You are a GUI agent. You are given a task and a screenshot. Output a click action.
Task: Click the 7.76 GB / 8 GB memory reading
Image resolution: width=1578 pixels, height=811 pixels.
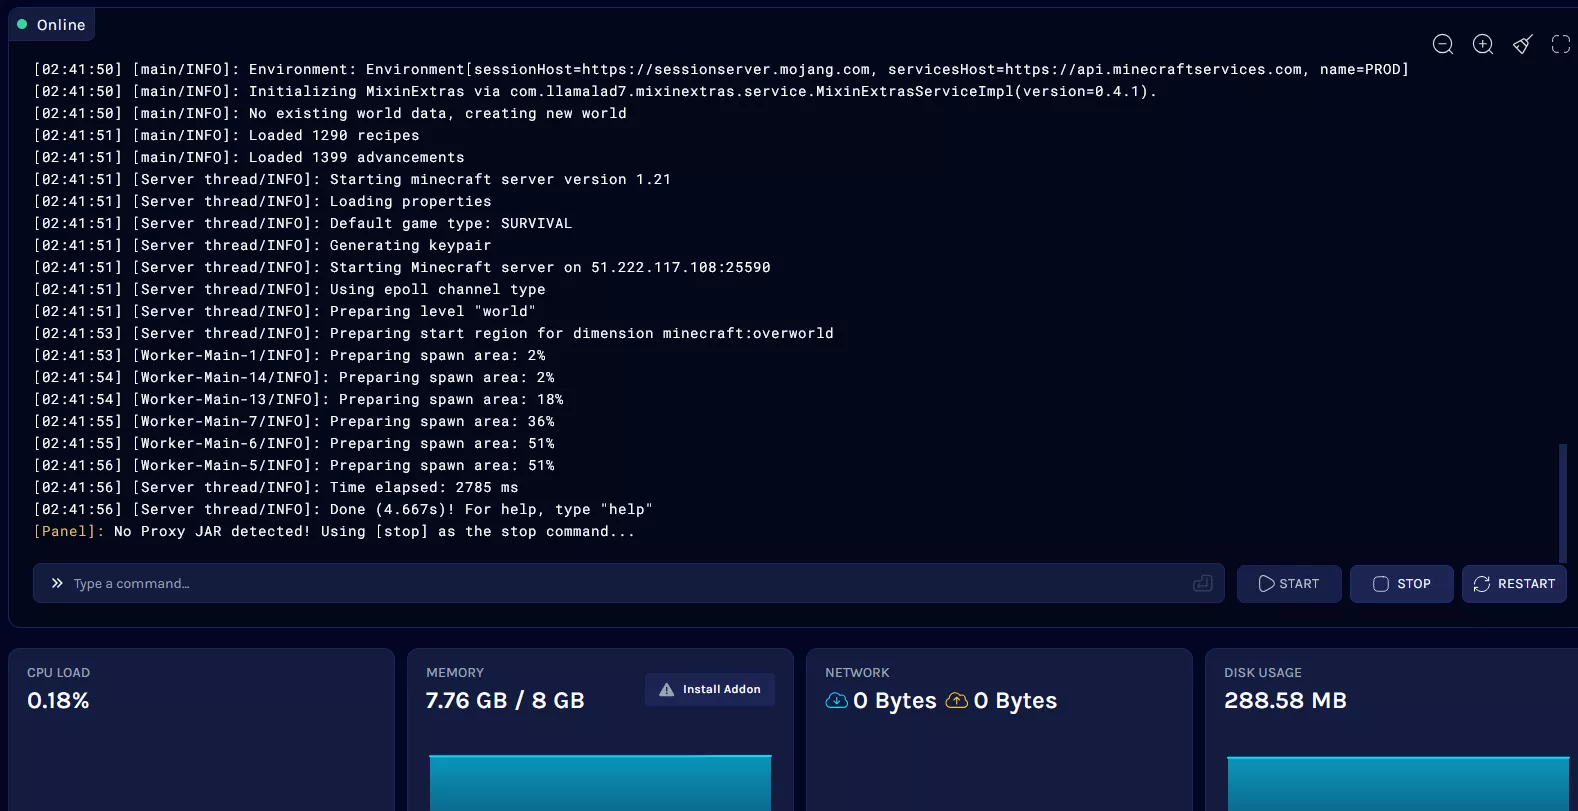[x=505, y=701]
